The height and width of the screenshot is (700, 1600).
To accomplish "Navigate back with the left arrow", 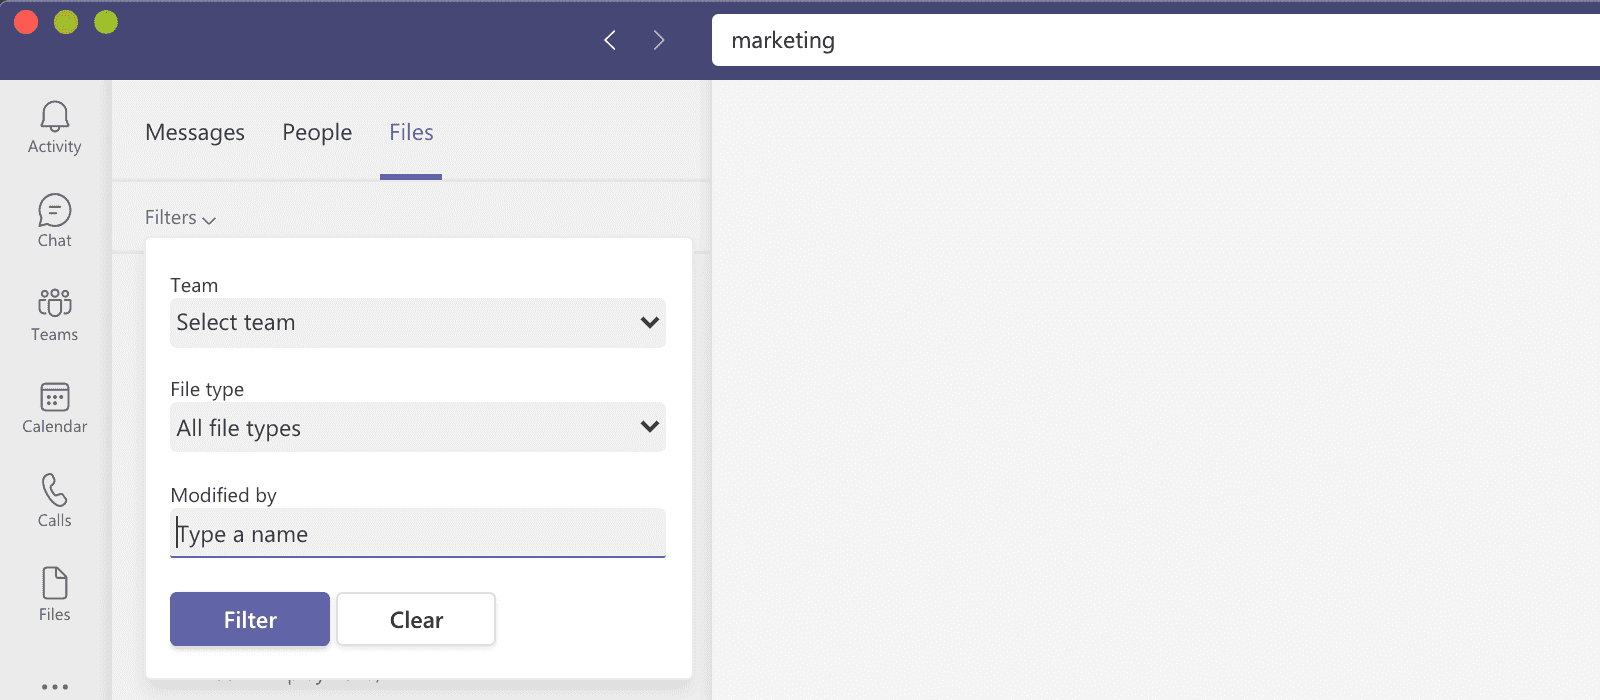I will pos(610,40).
